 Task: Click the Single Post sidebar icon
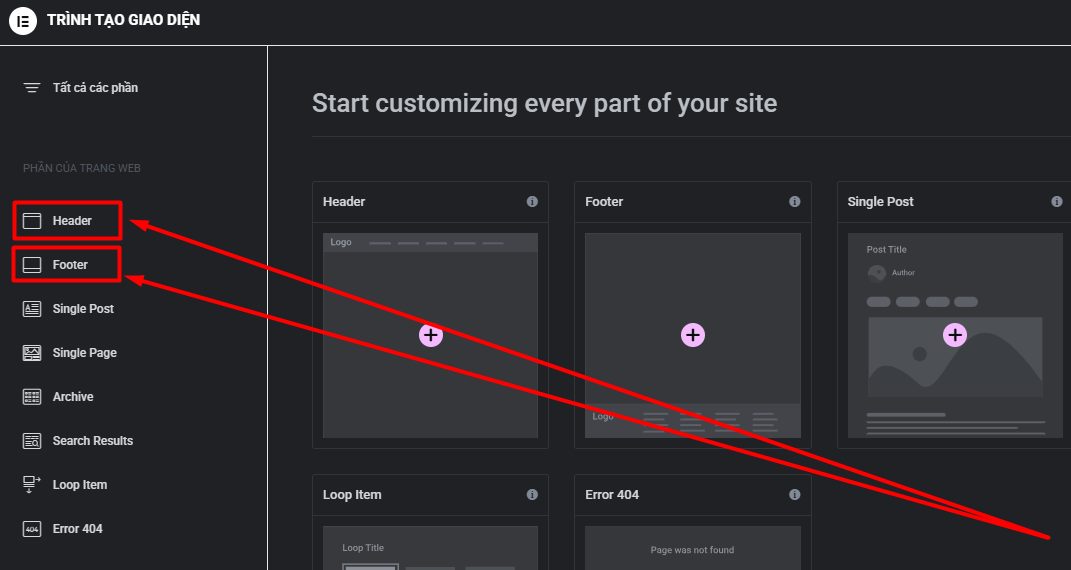click(x=32, y=309)
